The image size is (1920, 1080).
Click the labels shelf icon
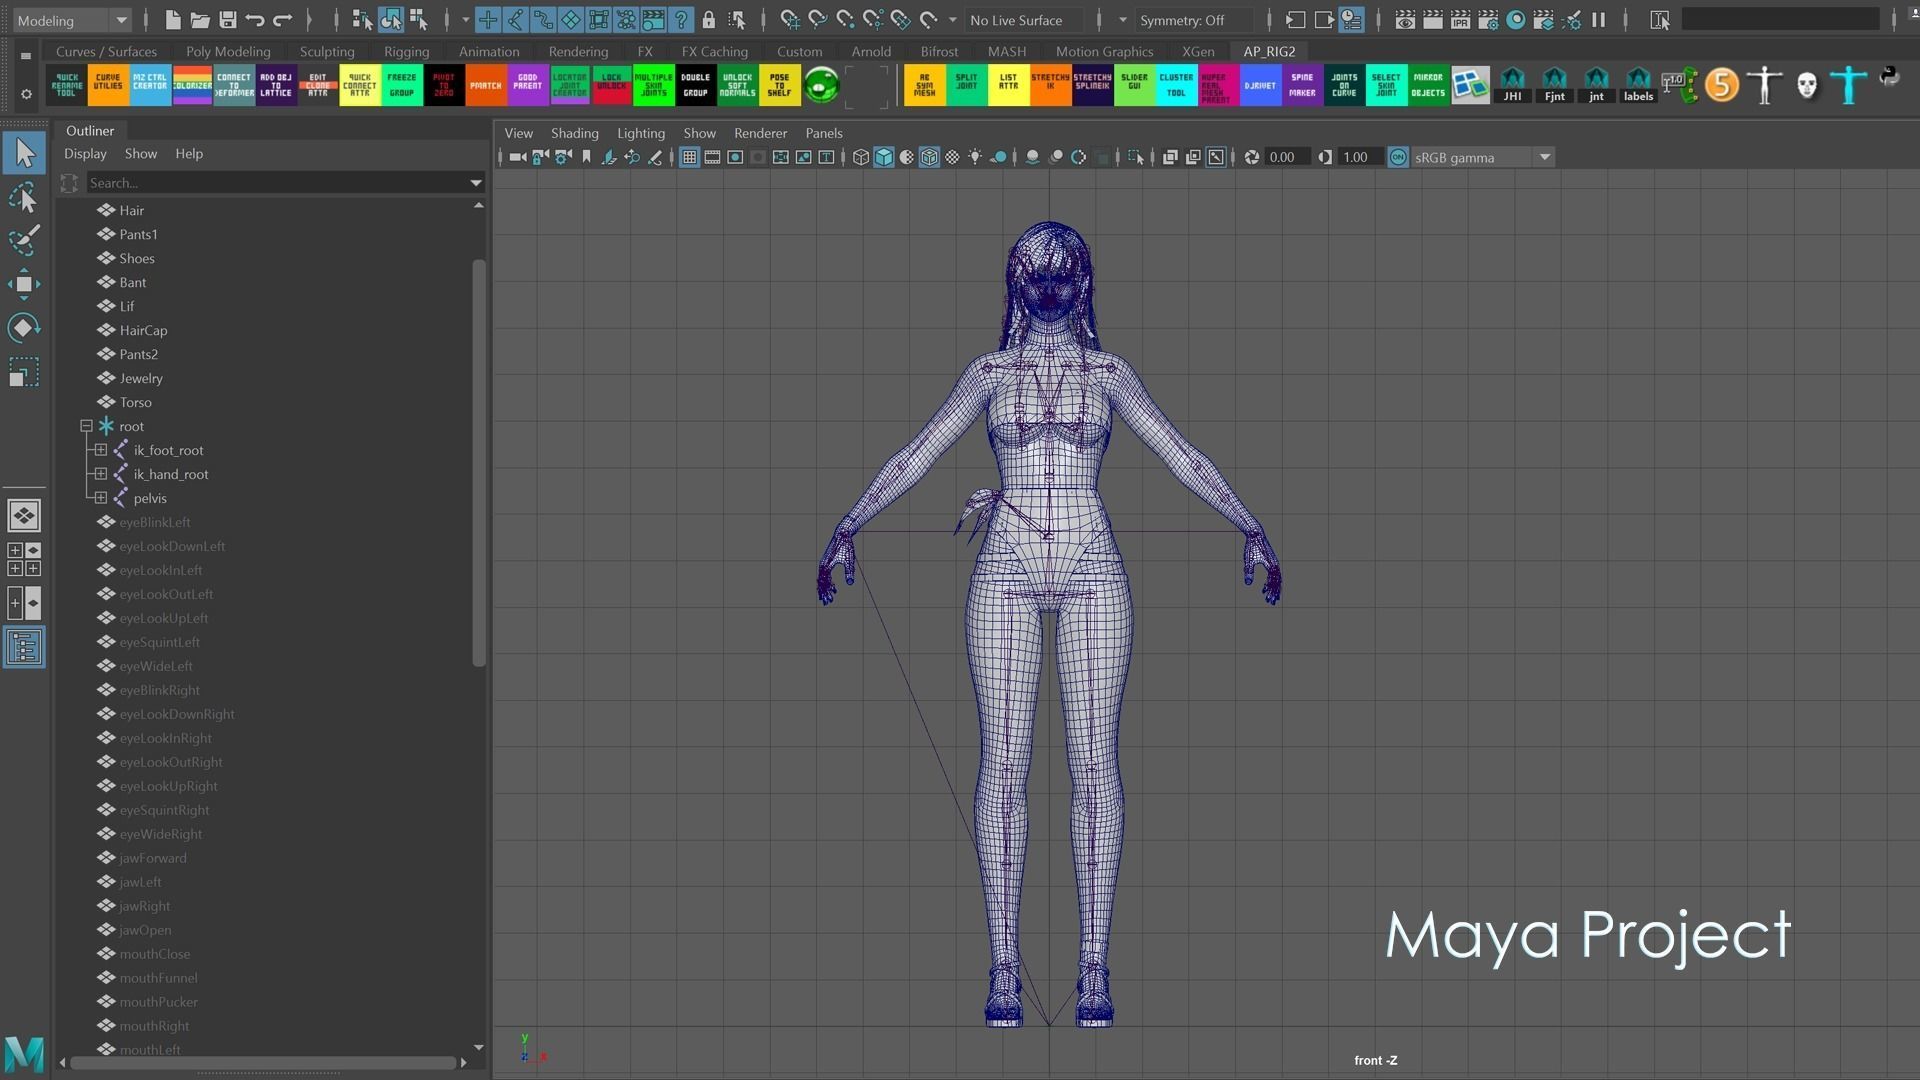1638,85
